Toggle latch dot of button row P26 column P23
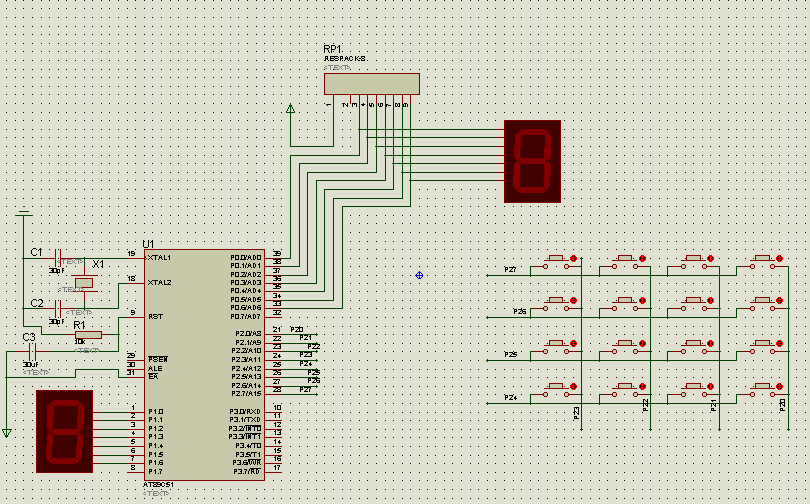Viewport: 810px width, 504px height. [x=573, y=301]
